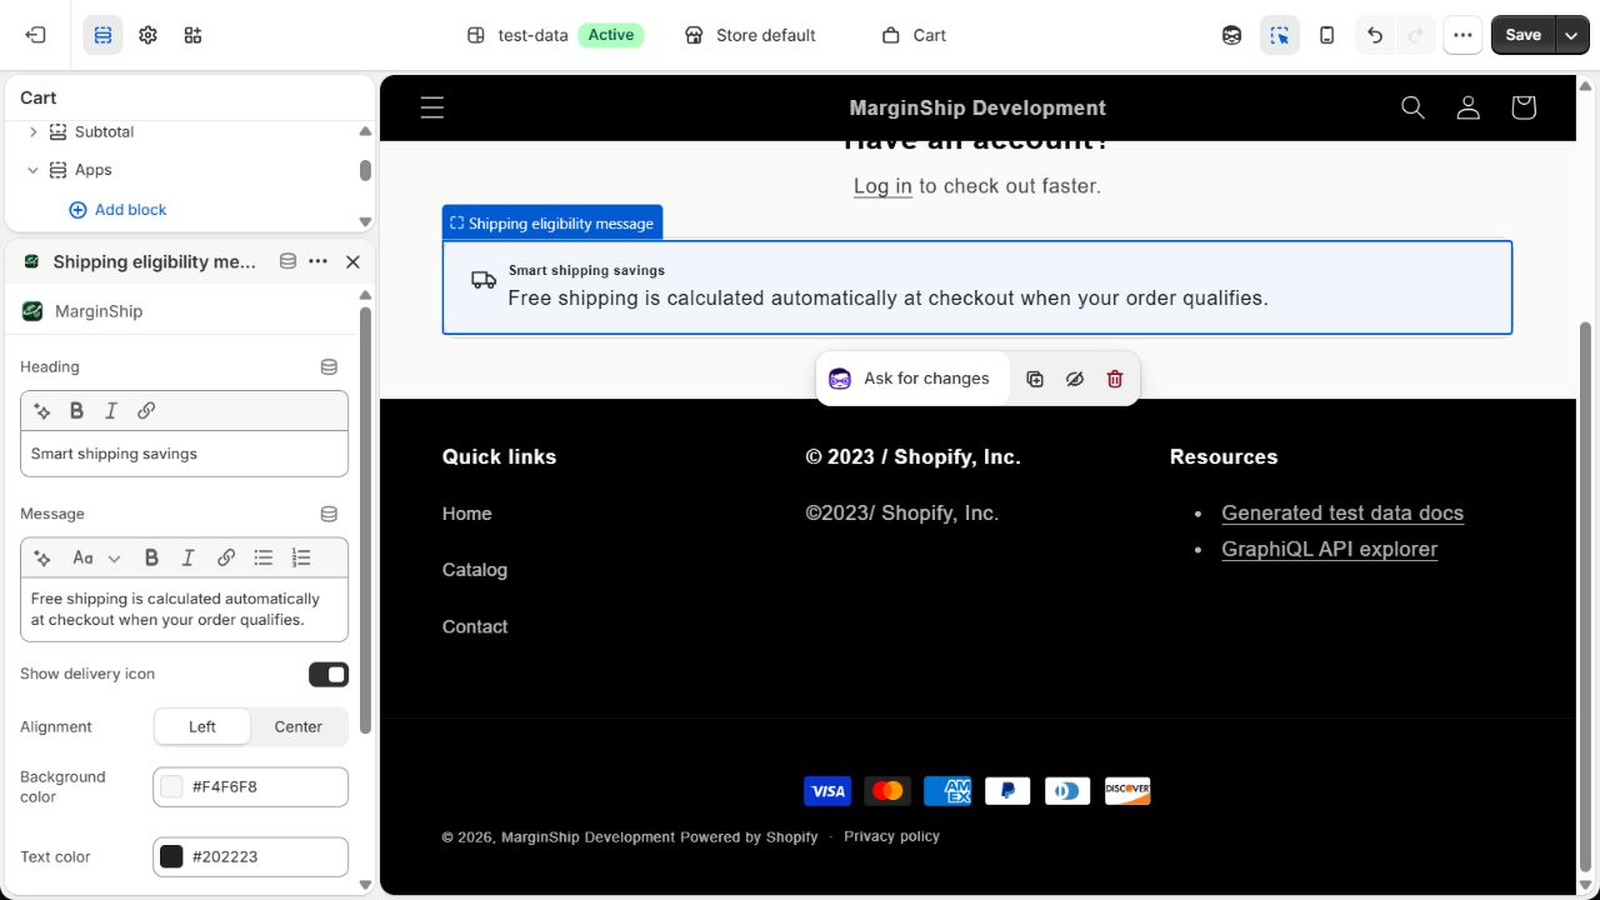Image resolution: width=1600 pixels, height=900 pixels.
Task: Click Ask for changes button
Action: pyautogui.click(x=911, y=379)
